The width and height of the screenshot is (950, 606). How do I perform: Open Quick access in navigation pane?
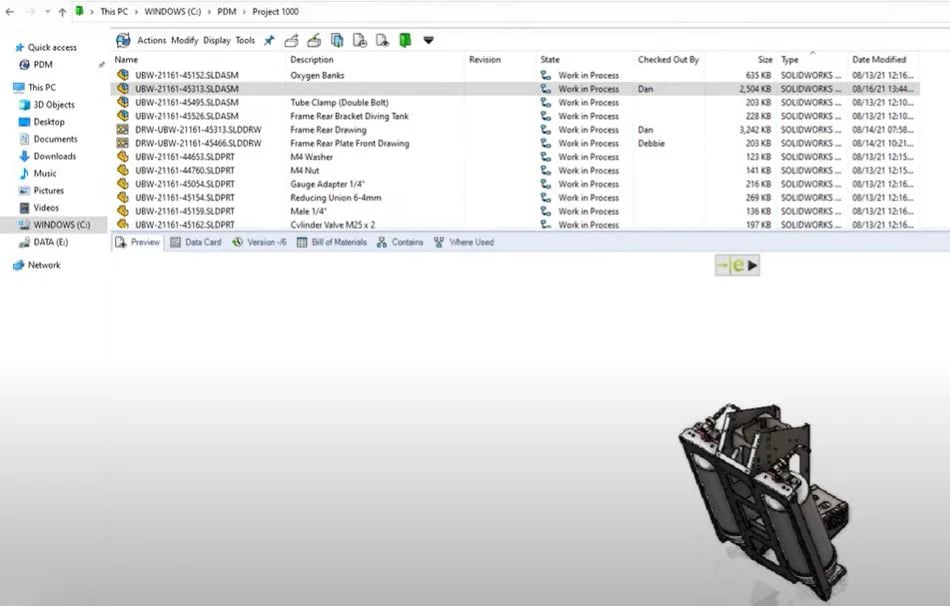tap(52, 47)
